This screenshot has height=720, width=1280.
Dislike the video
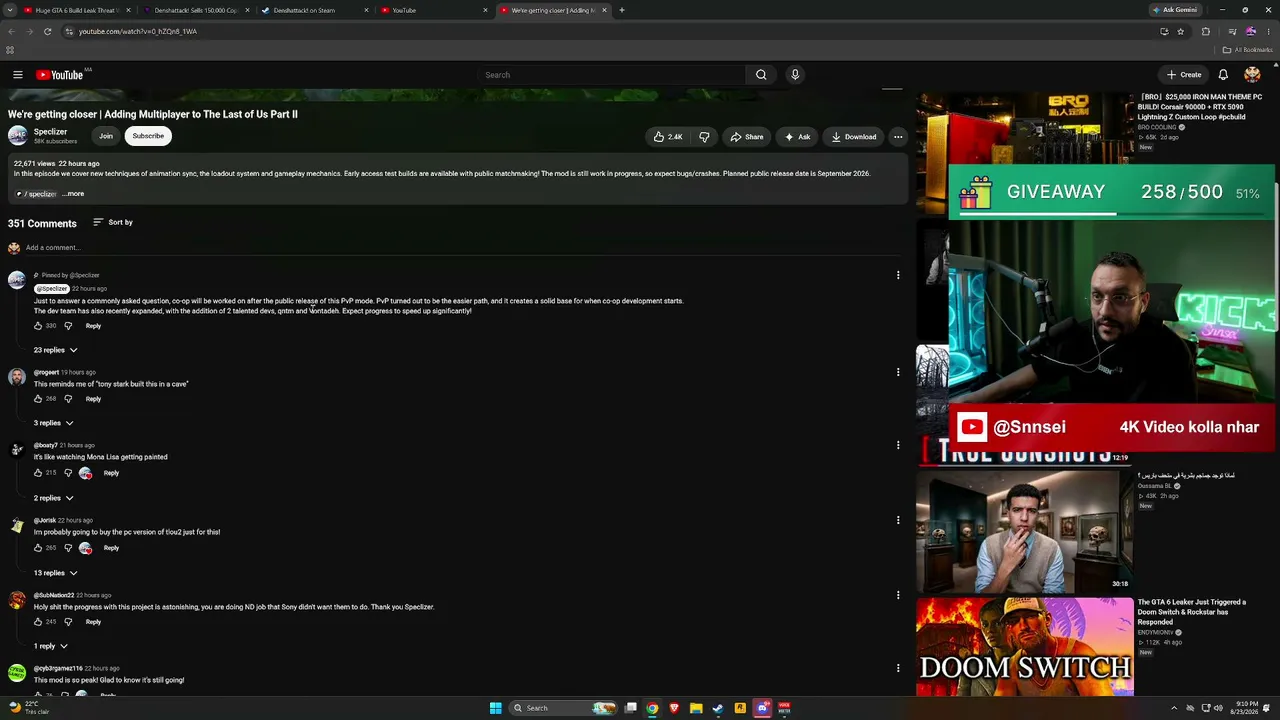pyautogui.click(x=704, y=137)
